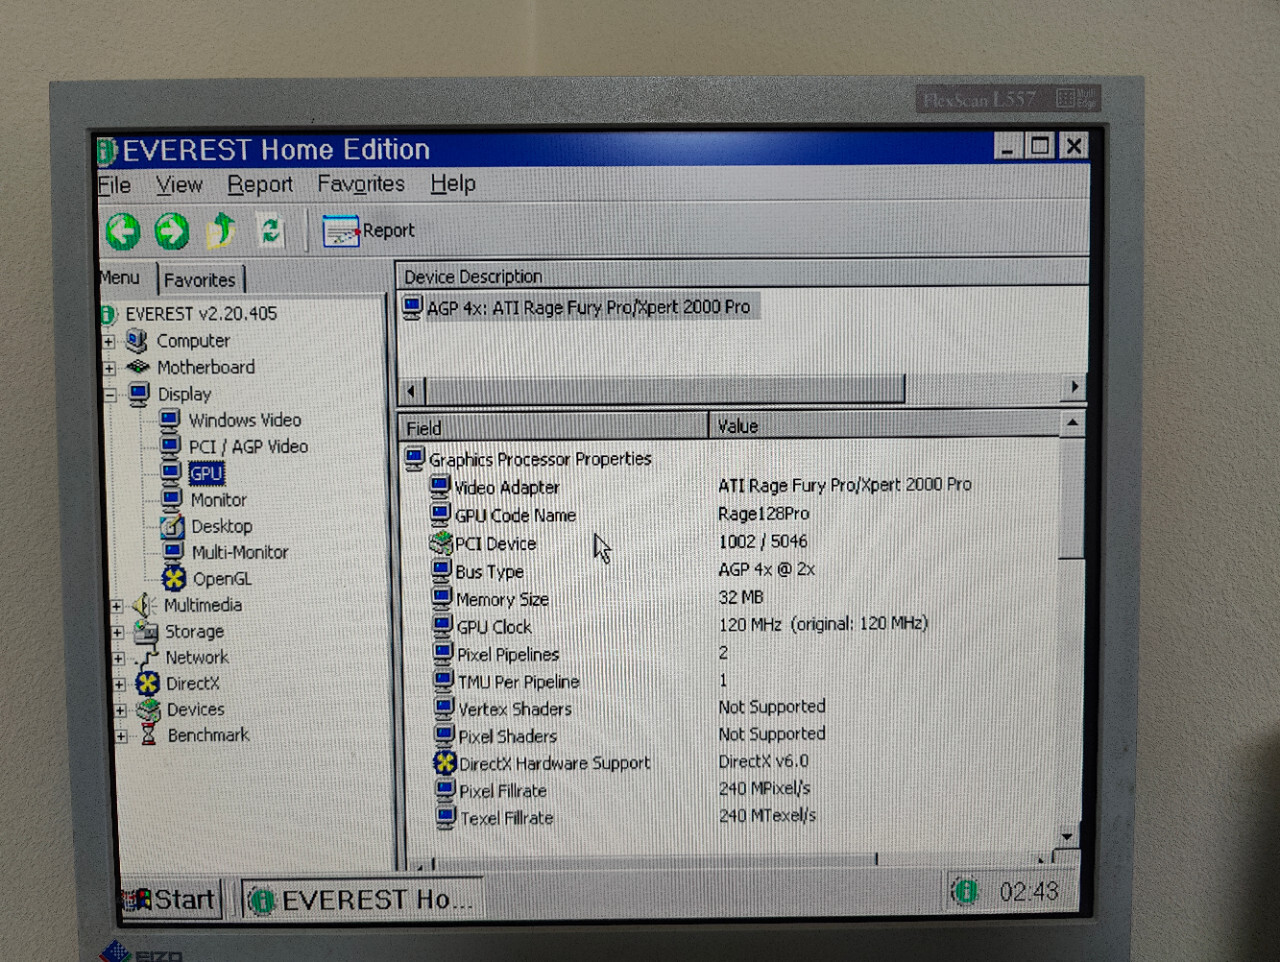Expand the Computer tree node
This screenshot has width=1280, height=962.
tap(109, 342)
